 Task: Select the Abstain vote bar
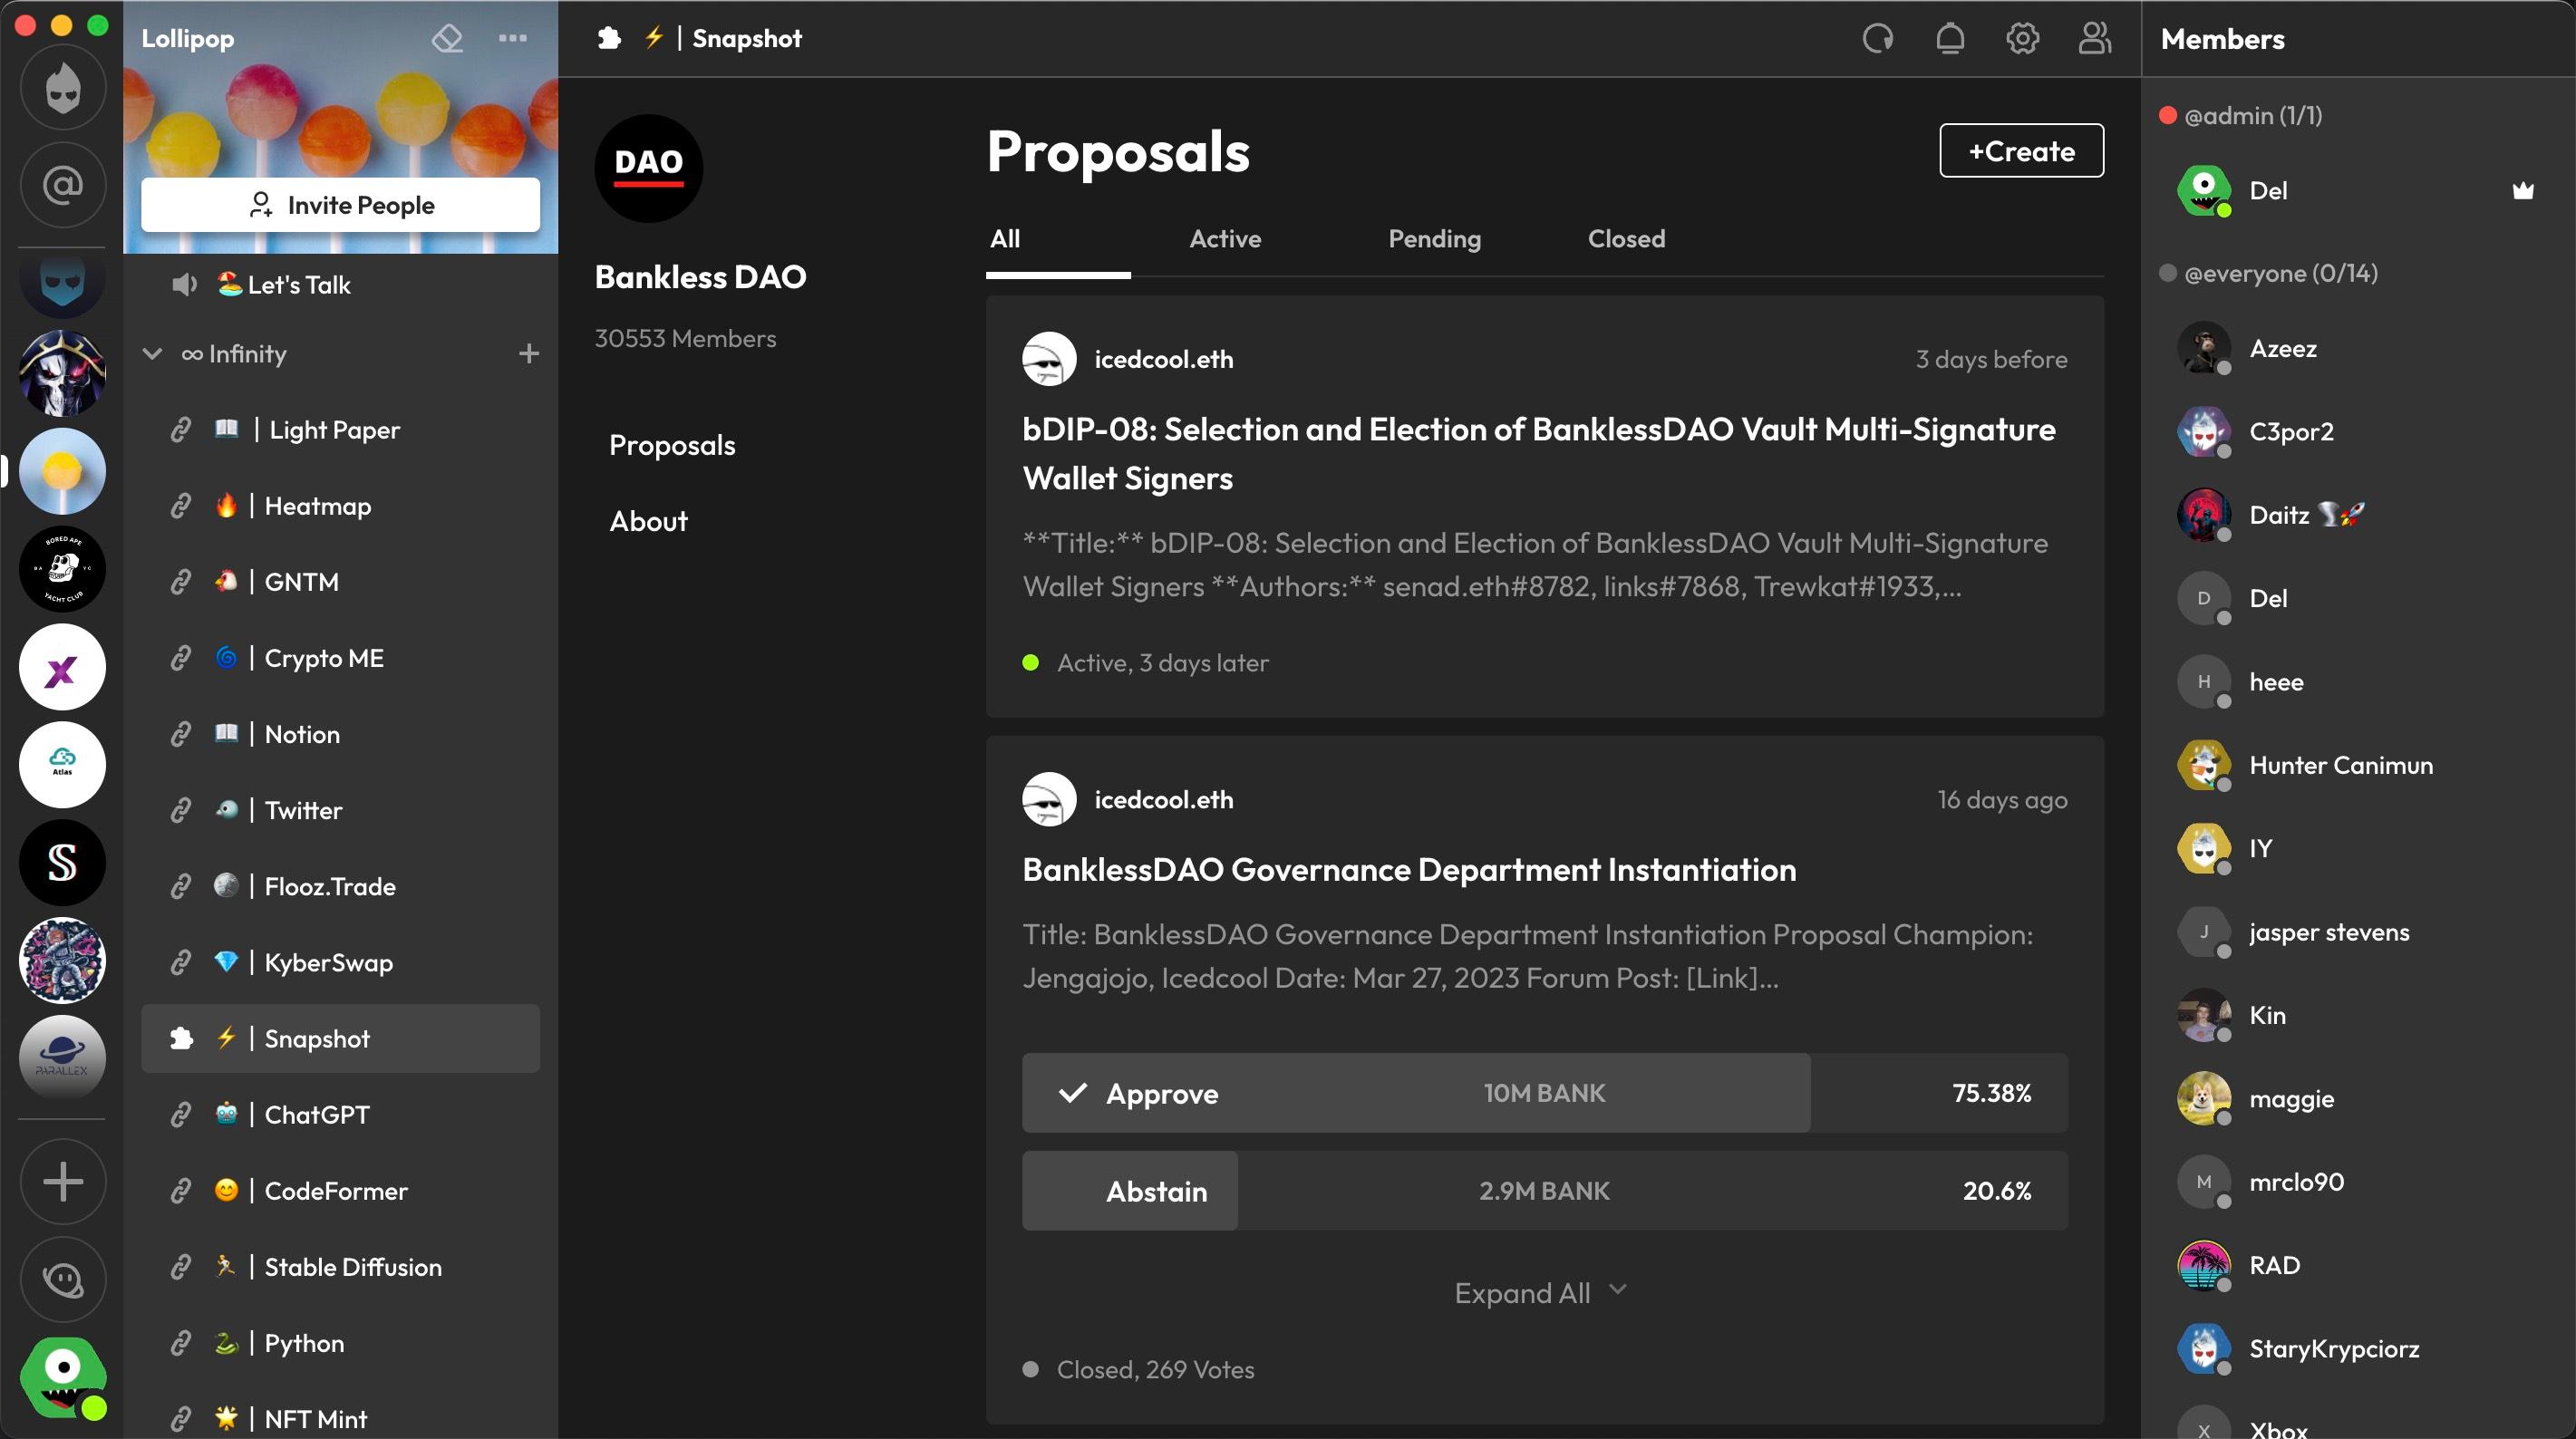point(1544,1191)
